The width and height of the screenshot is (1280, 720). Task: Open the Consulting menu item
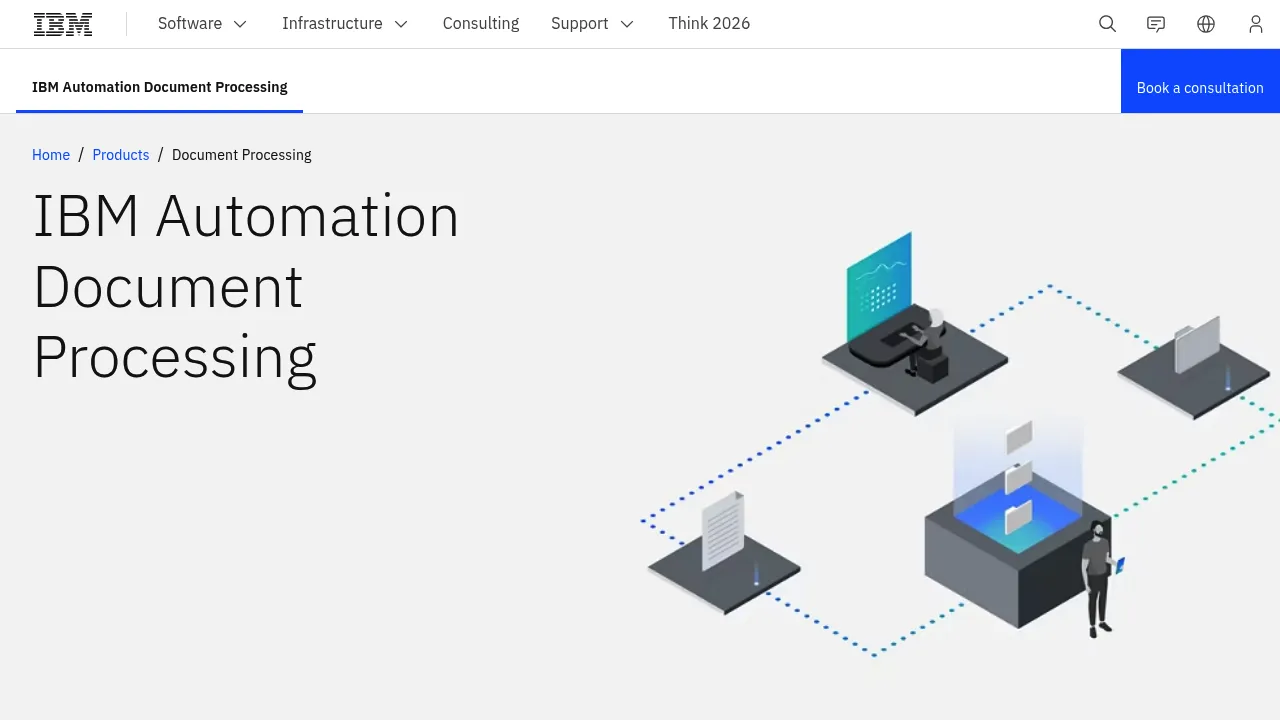[481, 24]
